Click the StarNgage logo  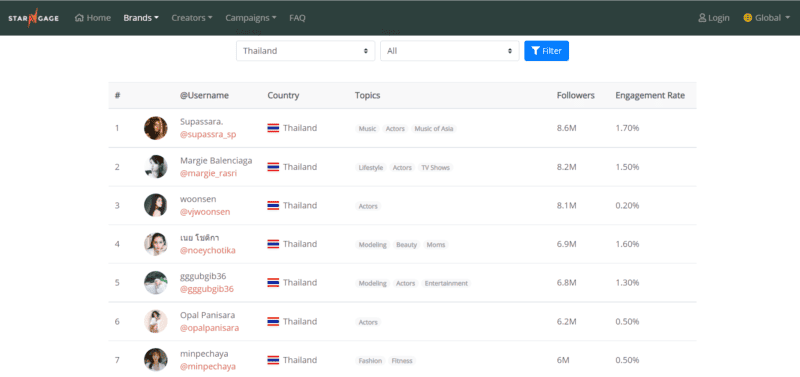33,18
